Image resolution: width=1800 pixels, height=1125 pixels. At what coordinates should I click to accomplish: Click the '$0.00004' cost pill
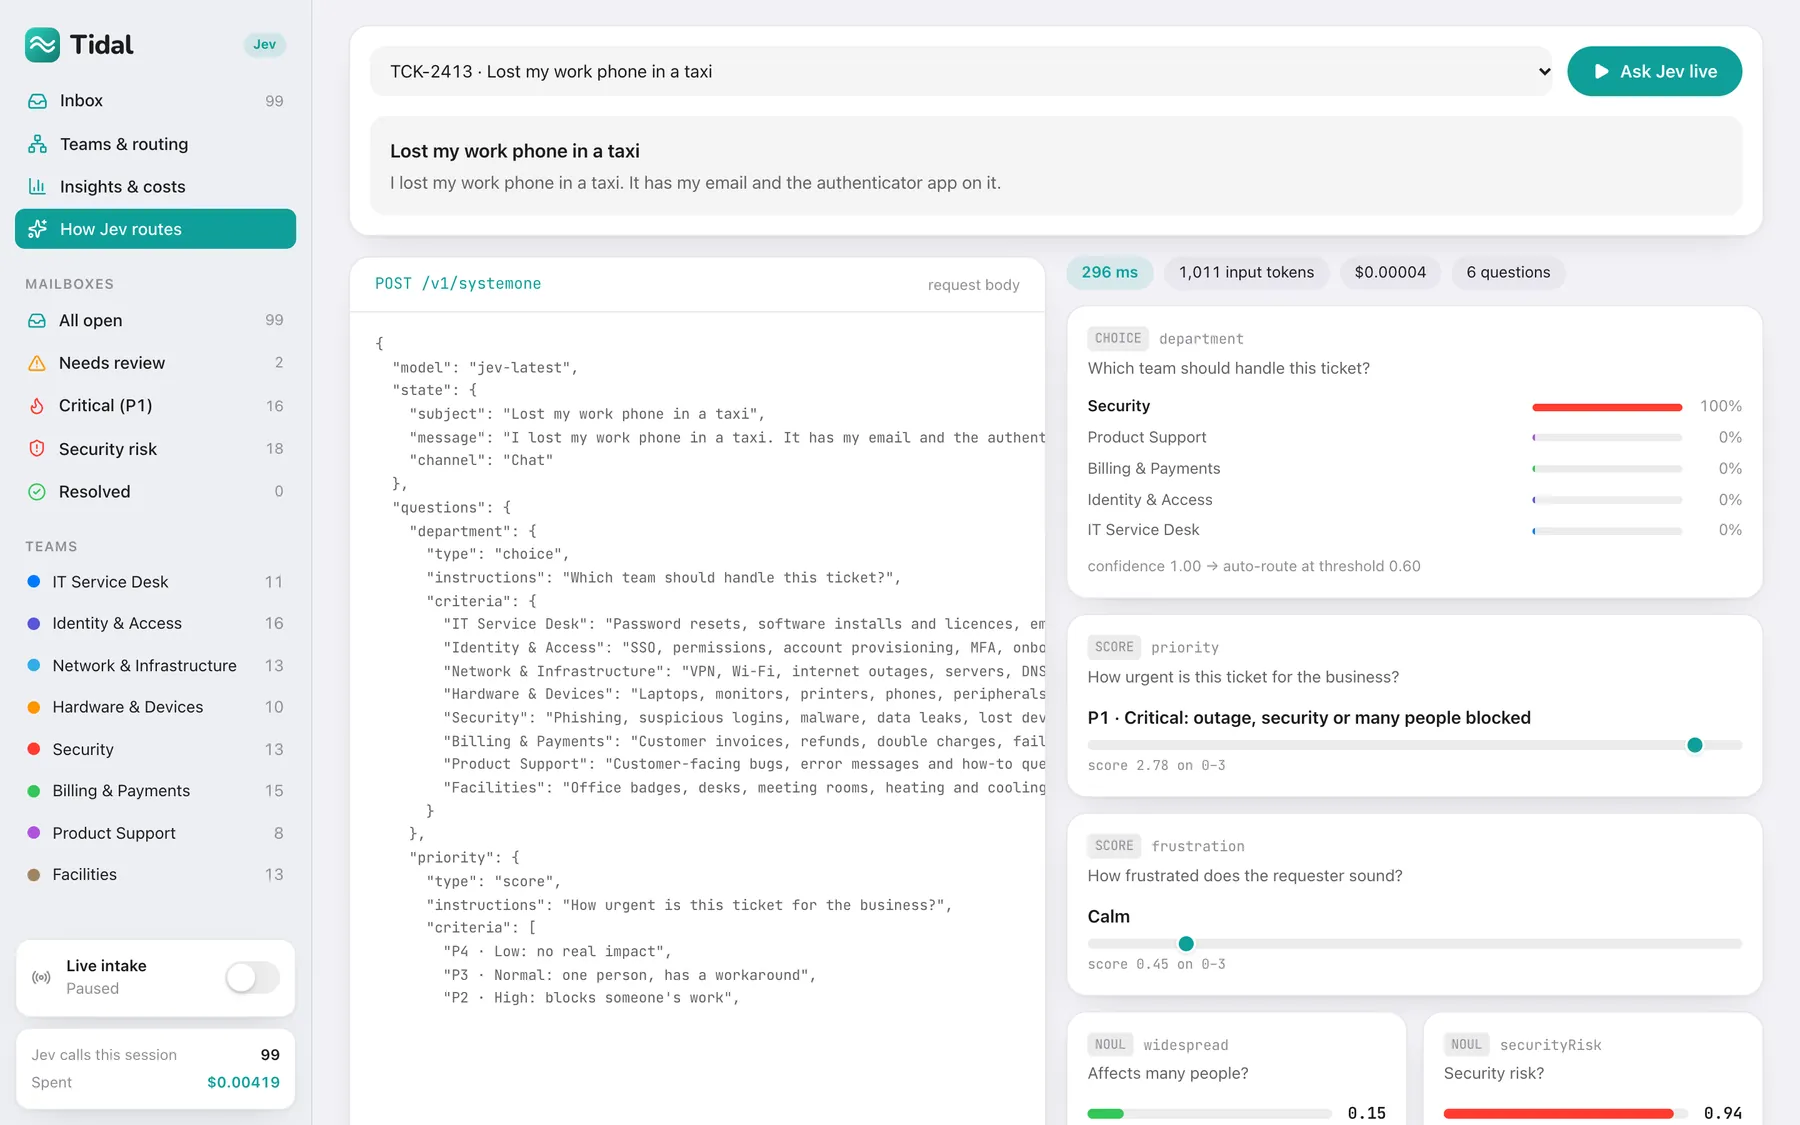coord(1390,273)
